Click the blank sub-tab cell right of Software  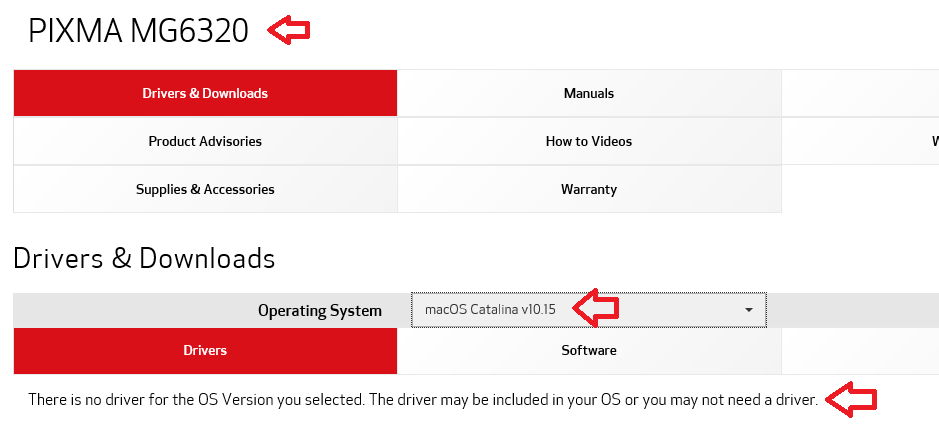860,350
